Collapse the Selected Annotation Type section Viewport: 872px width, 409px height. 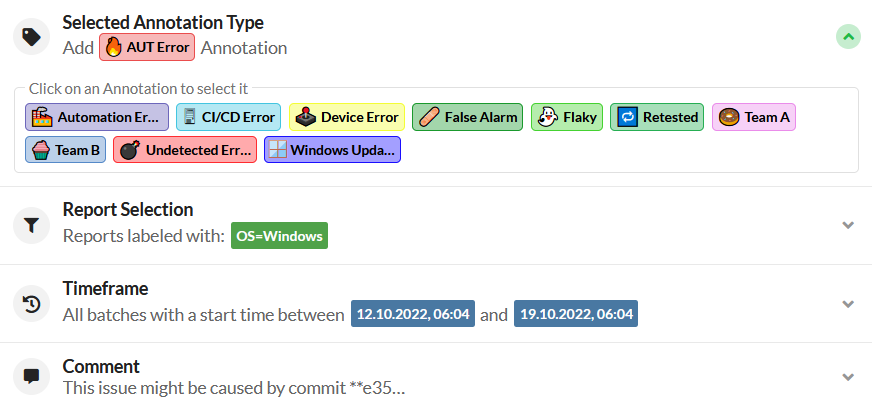coord(848,37)
